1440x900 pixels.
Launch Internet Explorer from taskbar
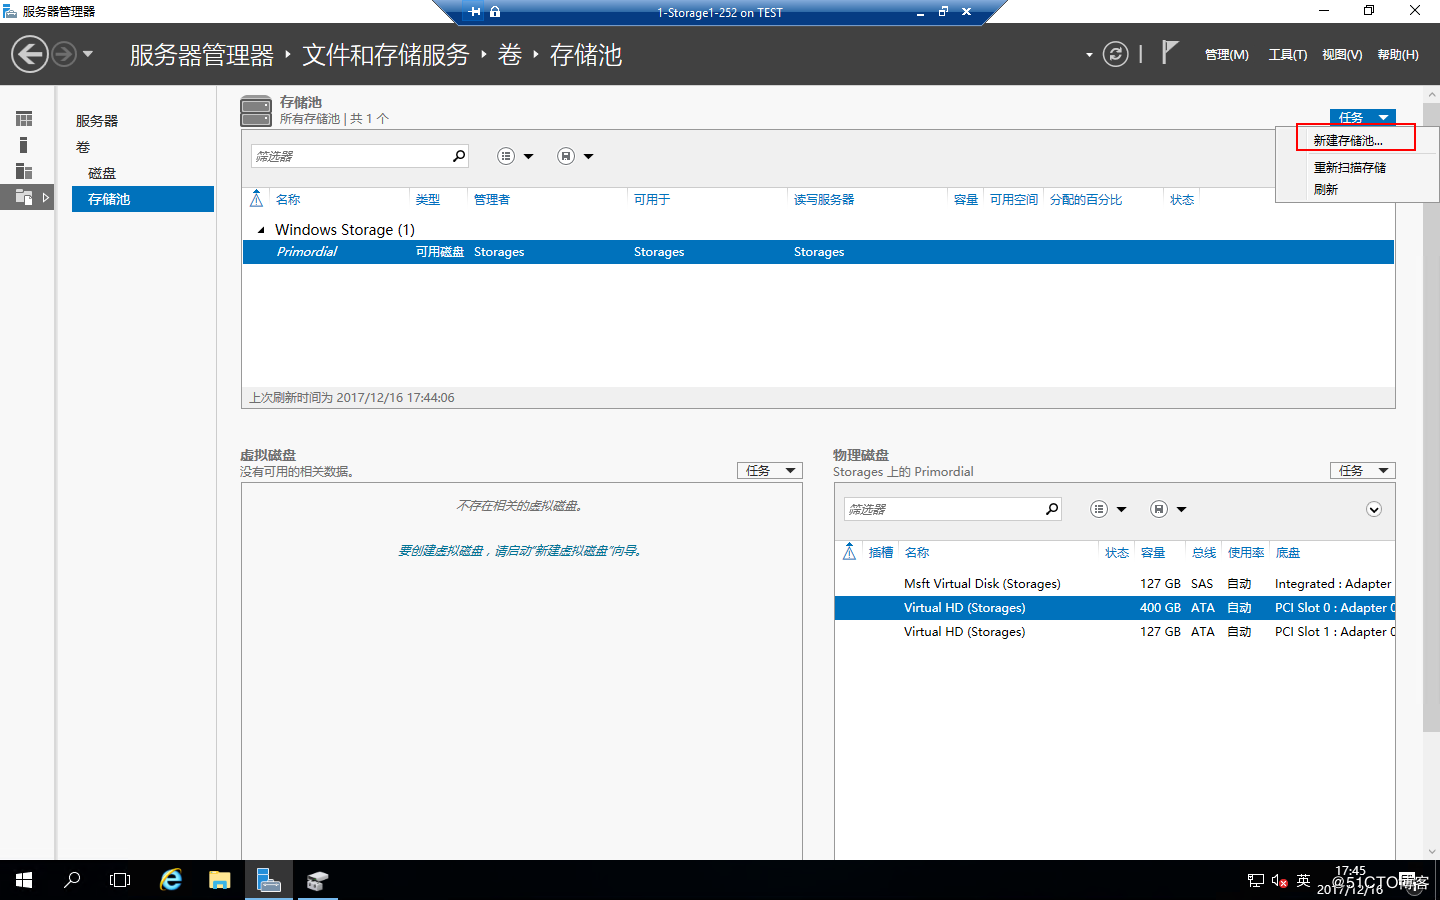171,880
